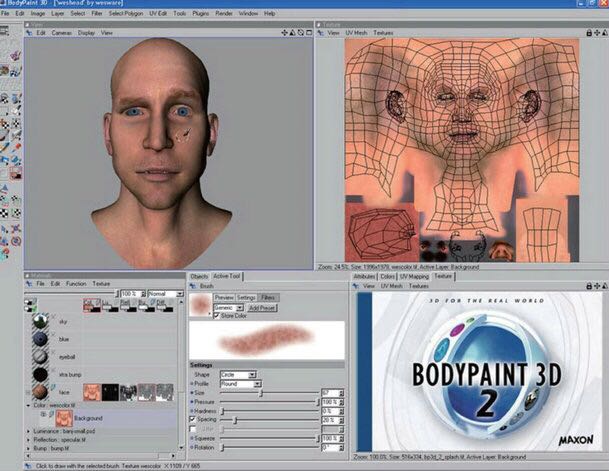
Task: Click the lock icon in lower Texture panel
Action: tap(589, 286)
